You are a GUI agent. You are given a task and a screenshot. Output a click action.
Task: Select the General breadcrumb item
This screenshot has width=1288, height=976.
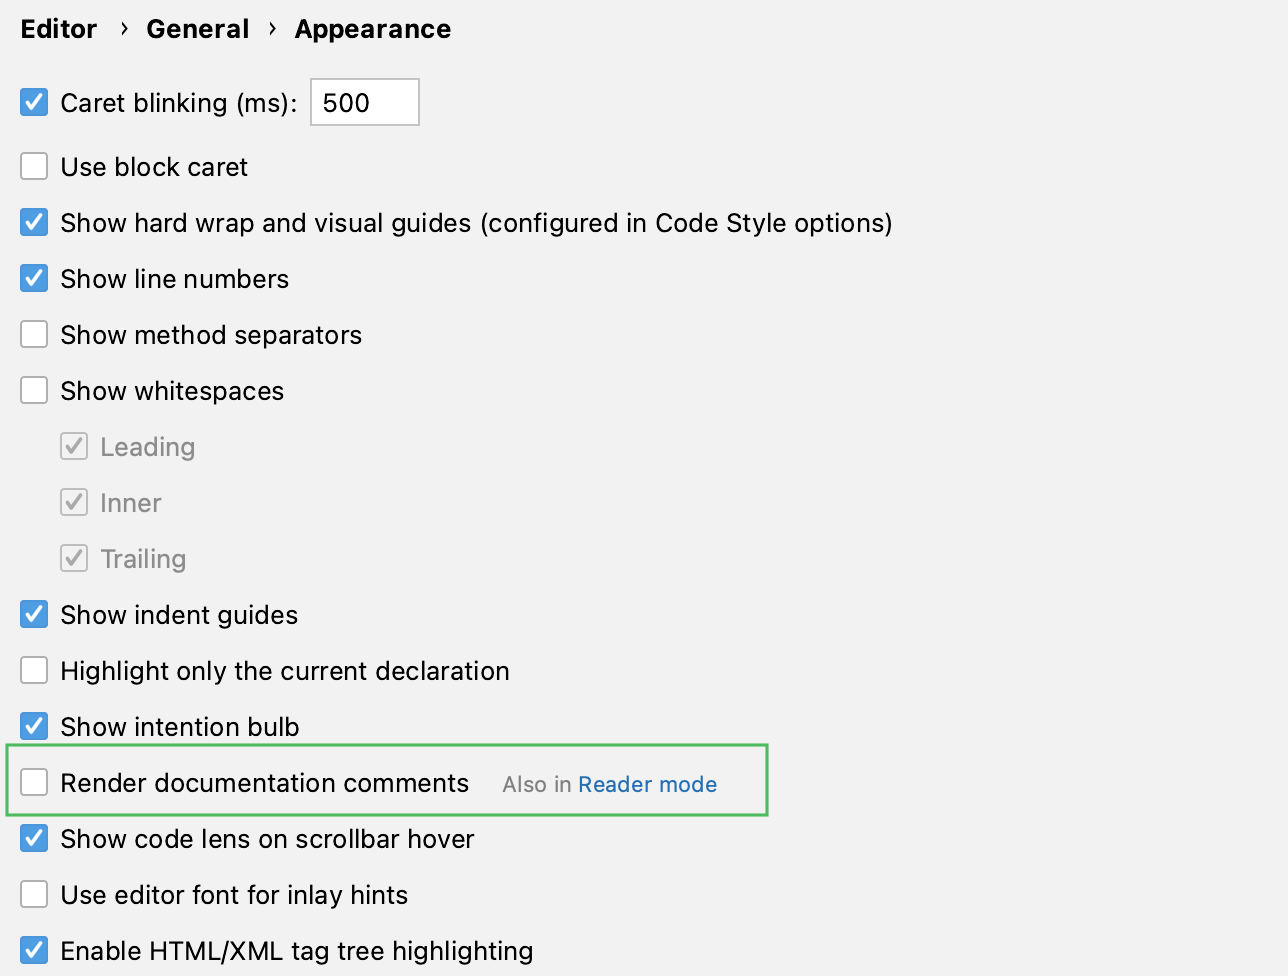pyautogui.click(x=197, y=29)
